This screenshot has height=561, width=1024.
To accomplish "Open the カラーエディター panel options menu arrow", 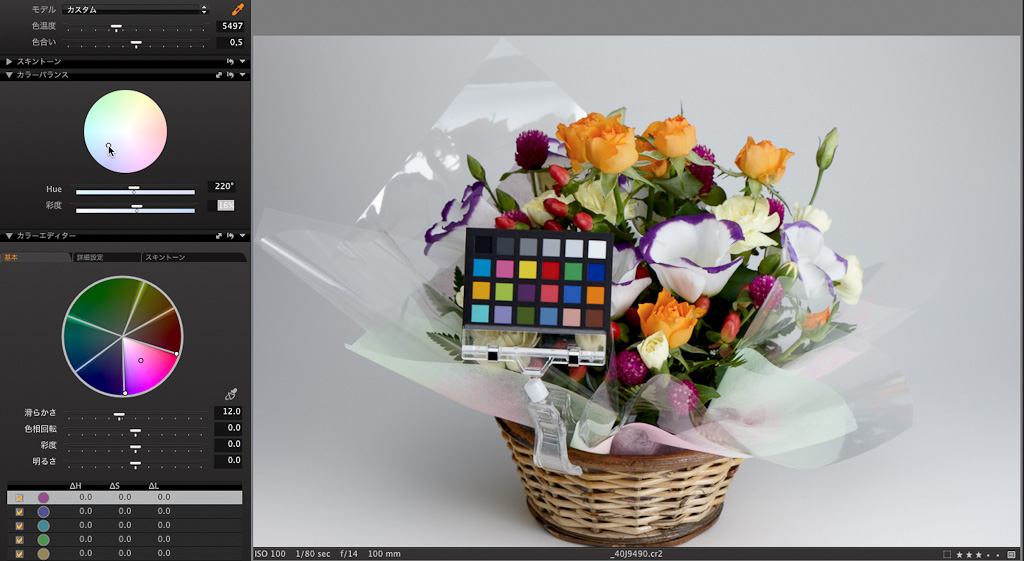I will coord(242,236).
